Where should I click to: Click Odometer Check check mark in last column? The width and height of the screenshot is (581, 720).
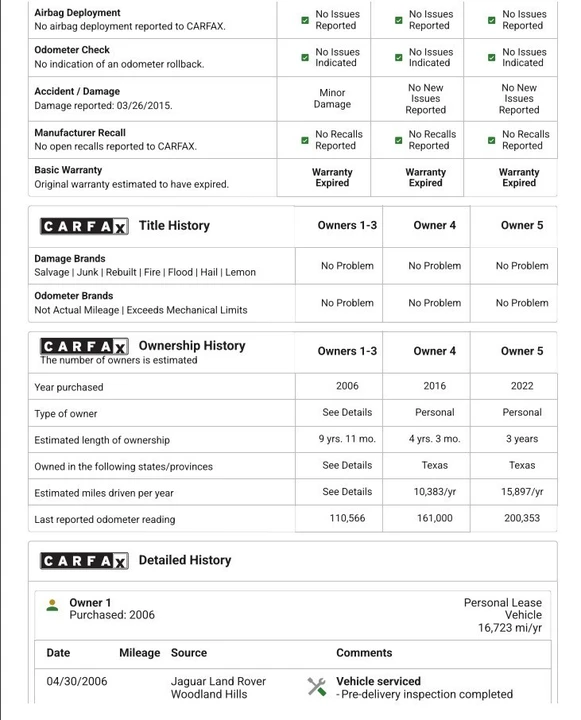point(491,57)
